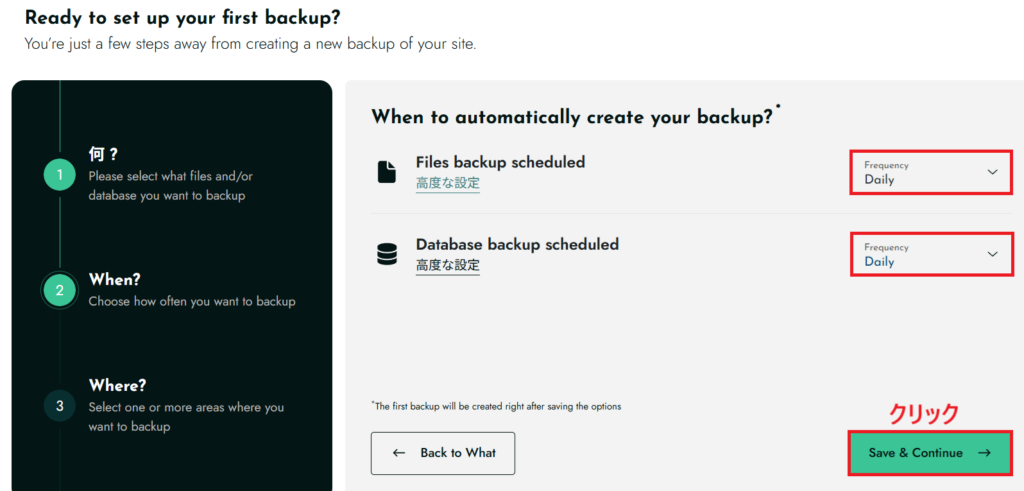Click the step 2 circle icon

pos(59,290)
